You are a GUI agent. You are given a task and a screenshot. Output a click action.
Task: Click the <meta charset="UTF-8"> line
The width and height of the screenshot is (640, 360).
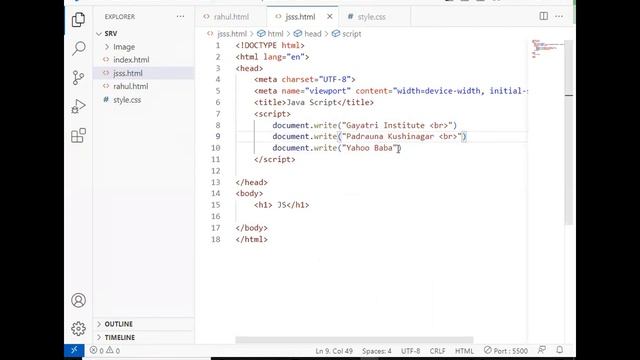click(304, 80)
